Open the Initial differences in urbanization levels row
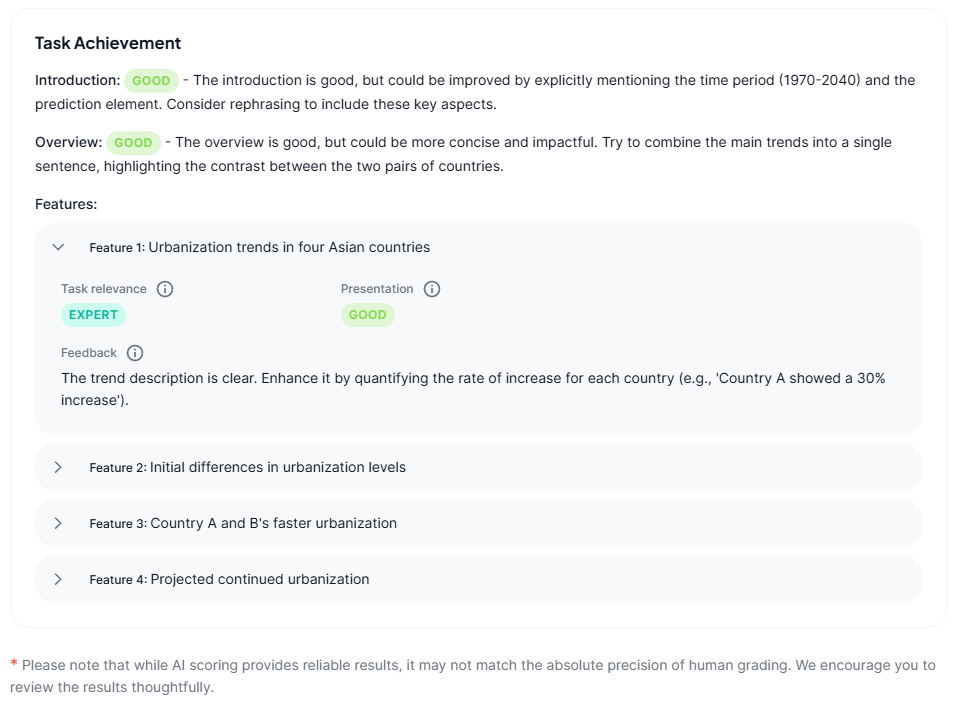Viewport: 966px width, 705px height. (277, 467)
